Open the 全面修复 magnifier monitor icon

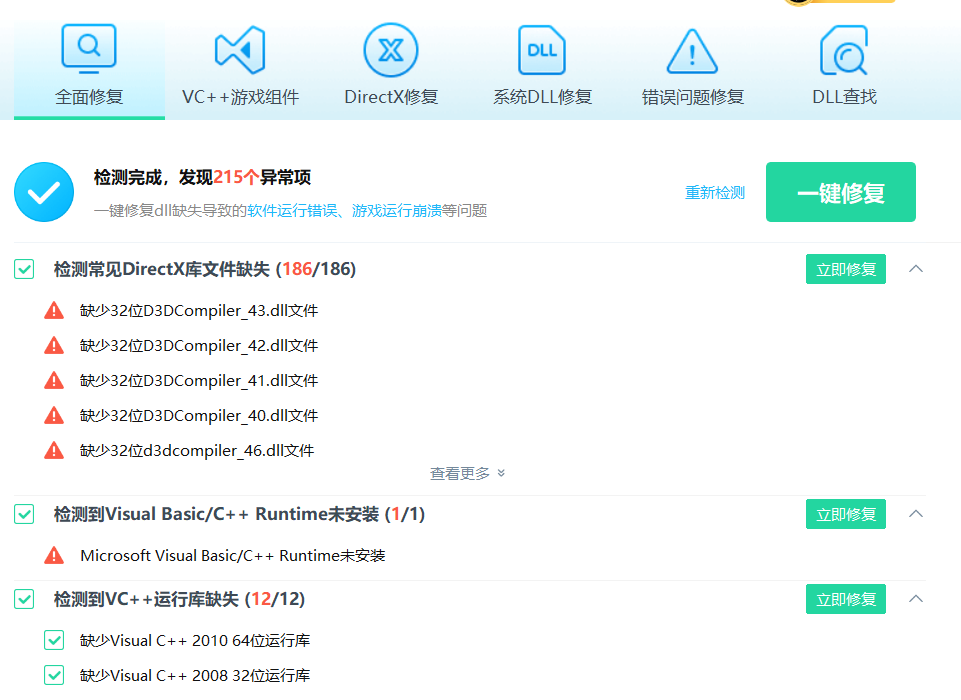[x=89, y=49]
